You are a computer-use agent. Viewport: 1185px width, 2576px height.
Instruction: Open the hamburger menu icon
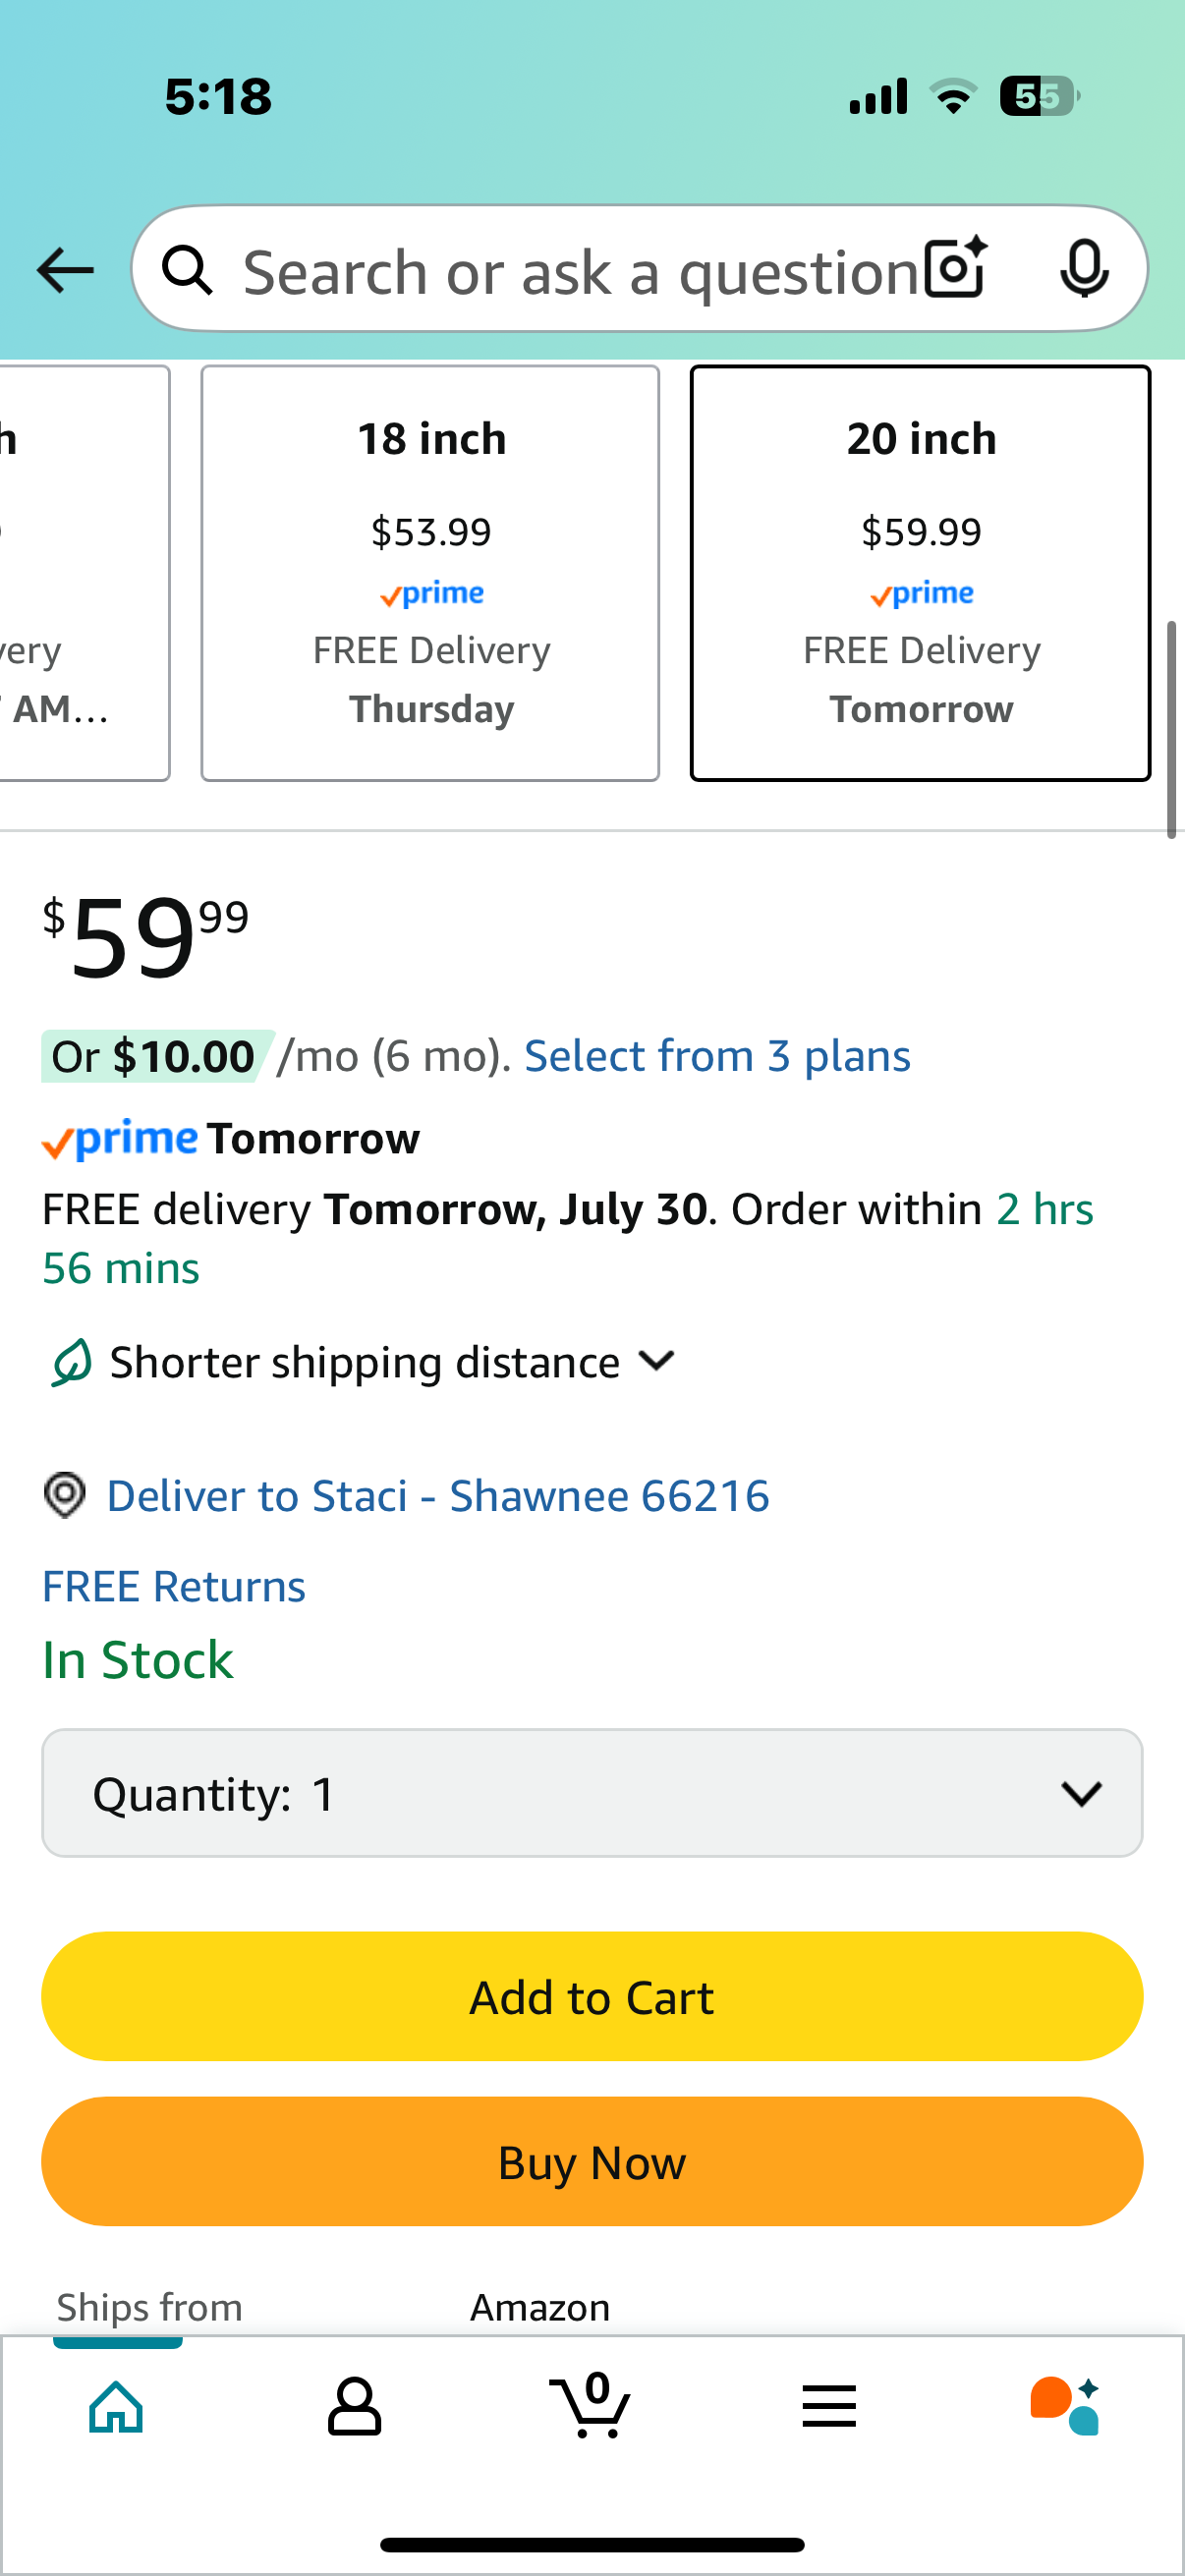pyautogui.click(x=829, y=2406)
